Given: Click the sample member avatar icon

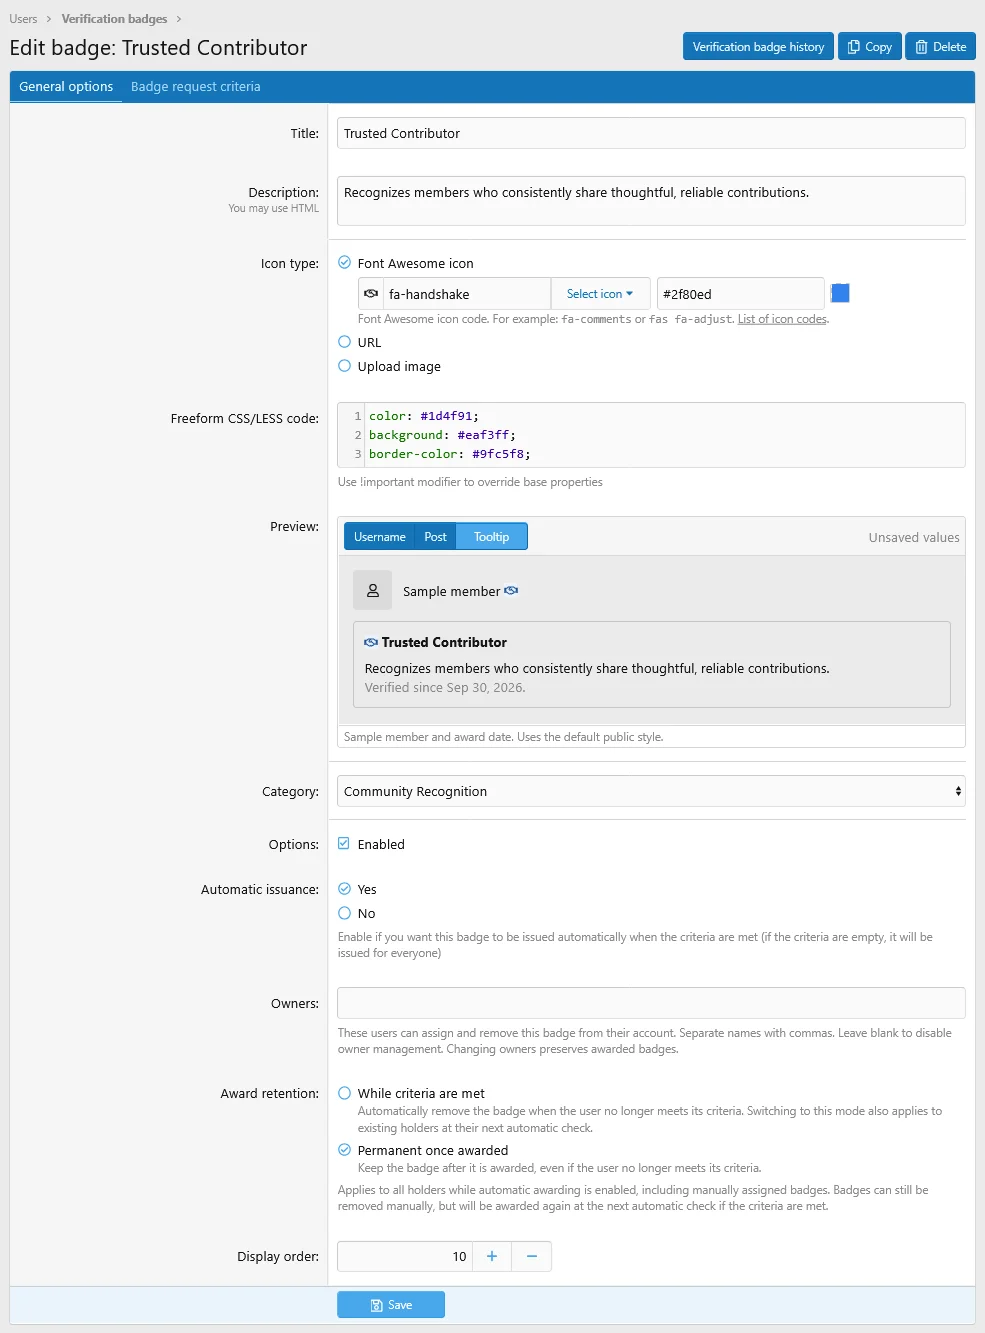Looking at the screenshot, I should (373, 591).
